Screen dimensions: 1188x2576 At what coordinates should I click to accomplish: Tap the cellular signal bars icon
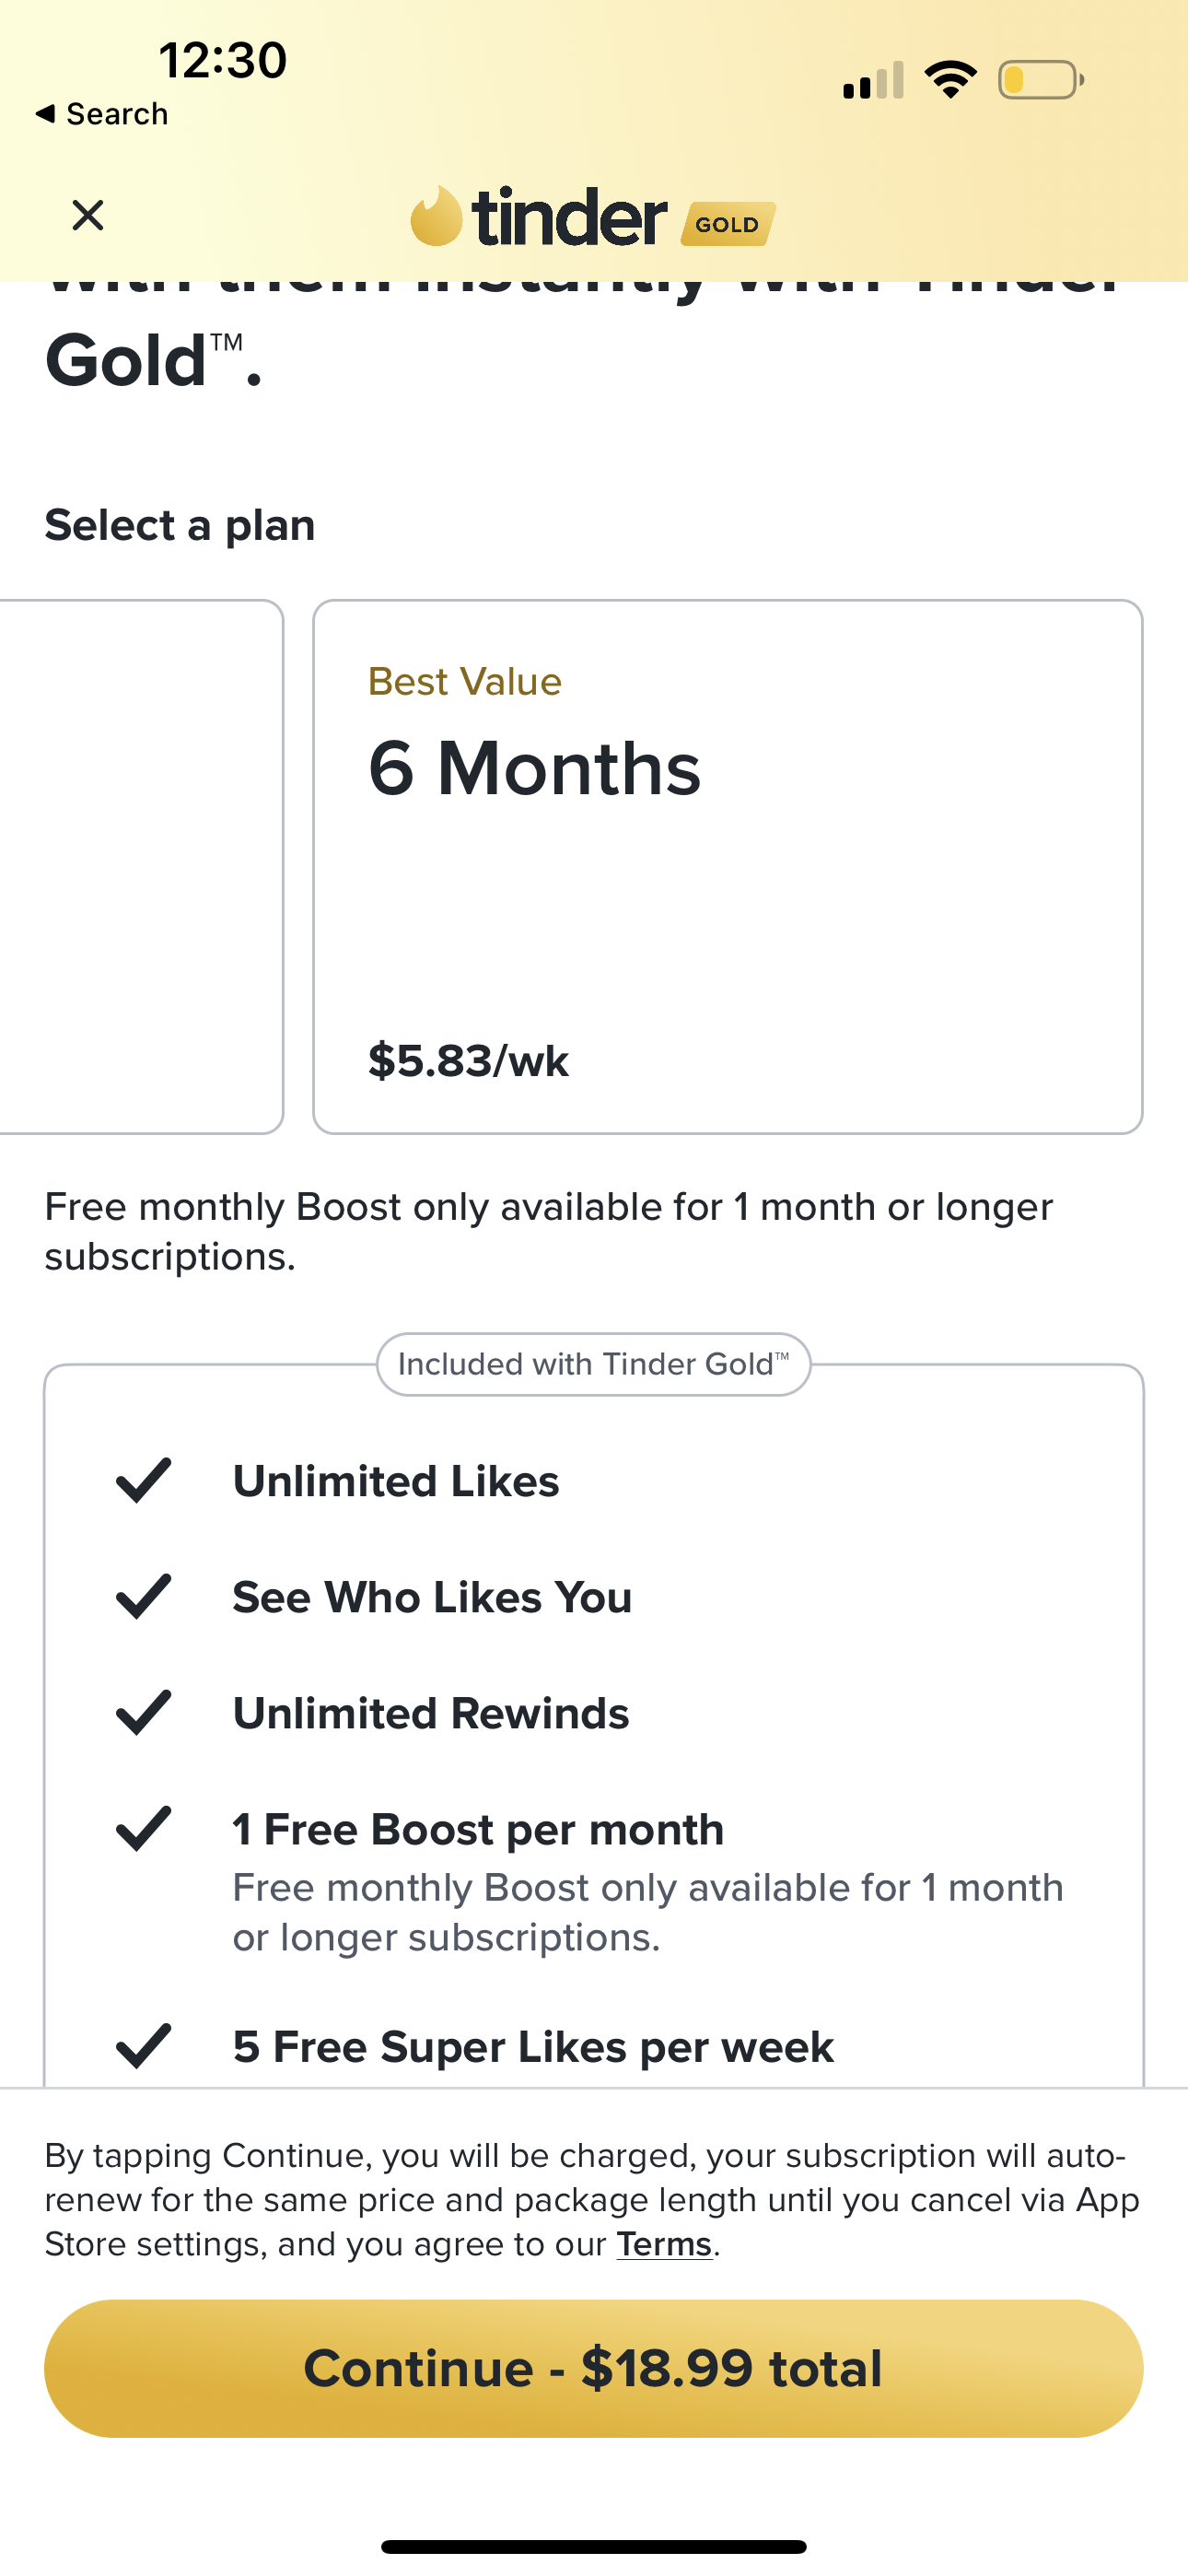click(x=873, y=81)
